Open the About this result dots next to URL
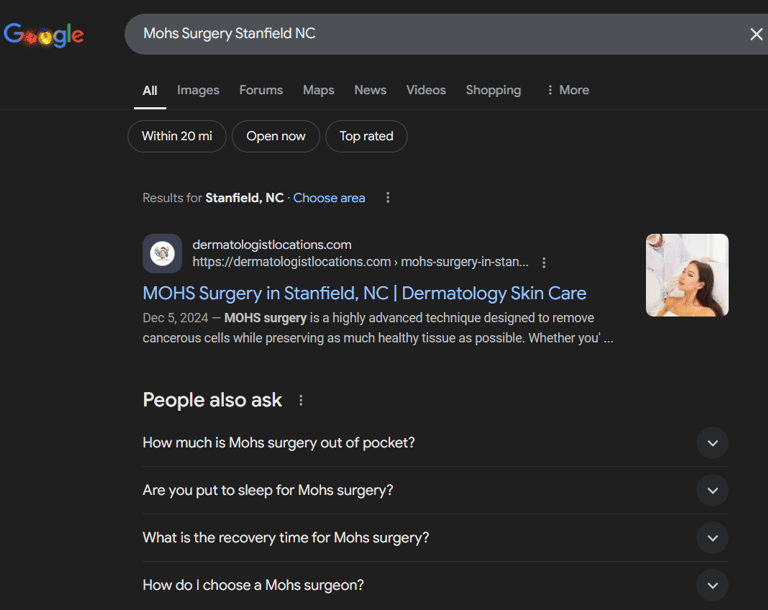The image size is (768, 610). (544, 263)
